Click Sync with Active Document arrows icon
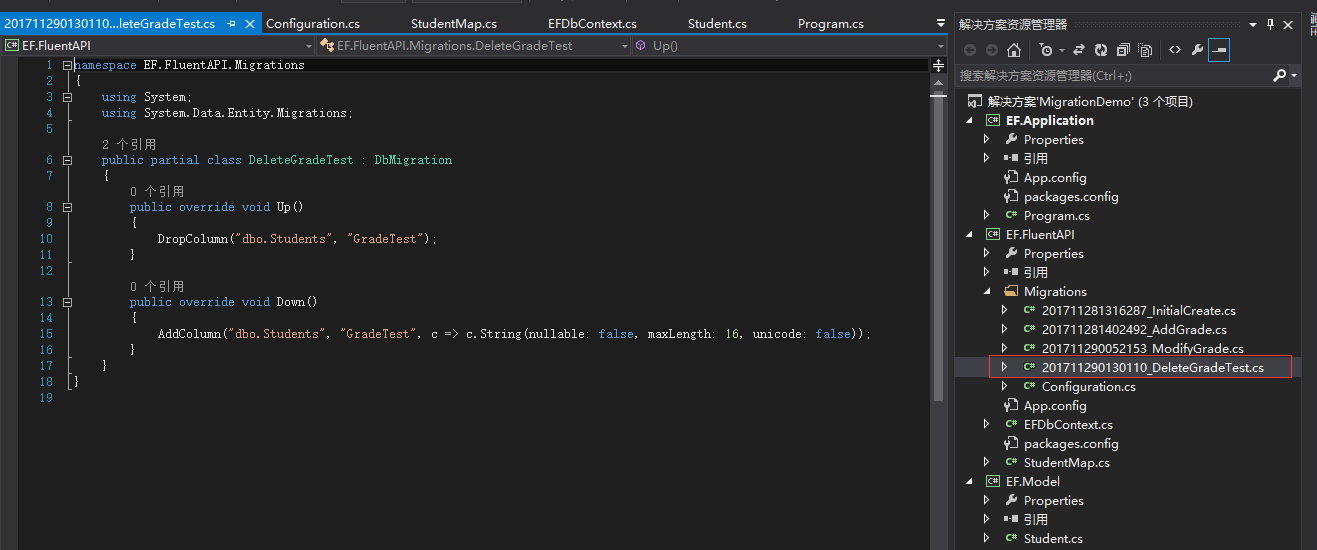 1079,50
